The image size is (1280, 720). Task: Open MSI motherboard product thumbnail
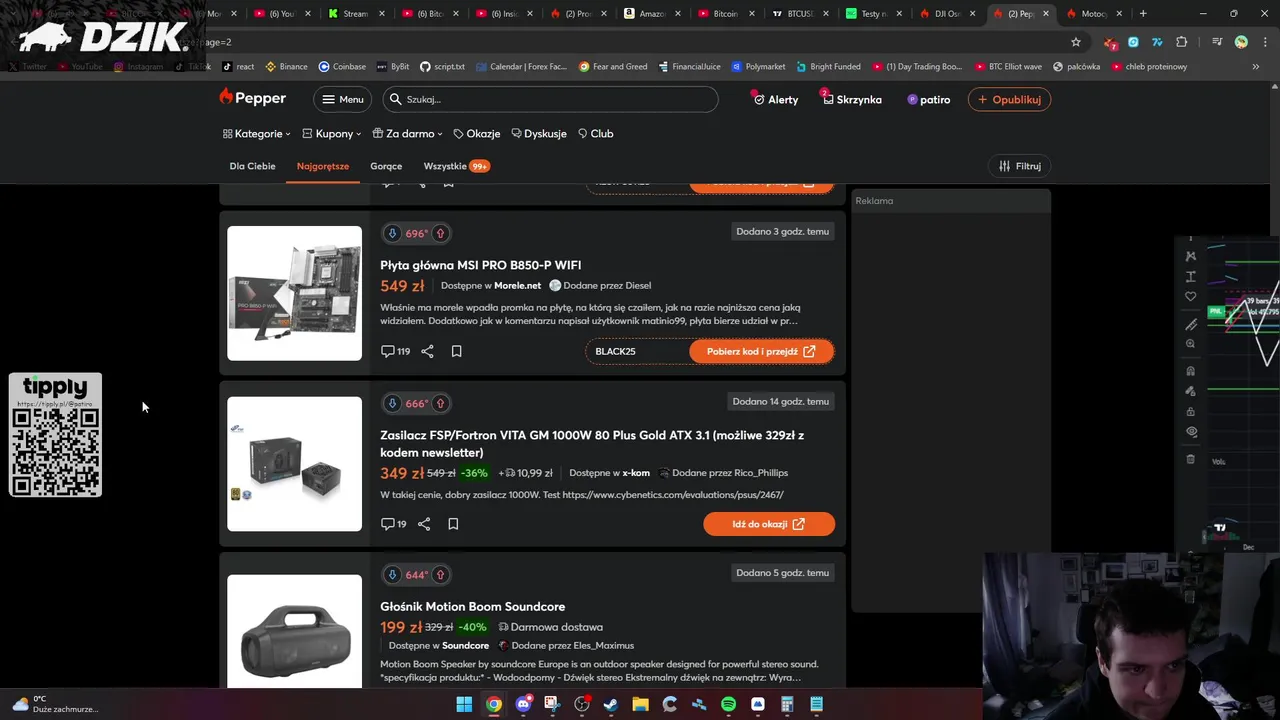pyautogui.click(x=294, y=293)
